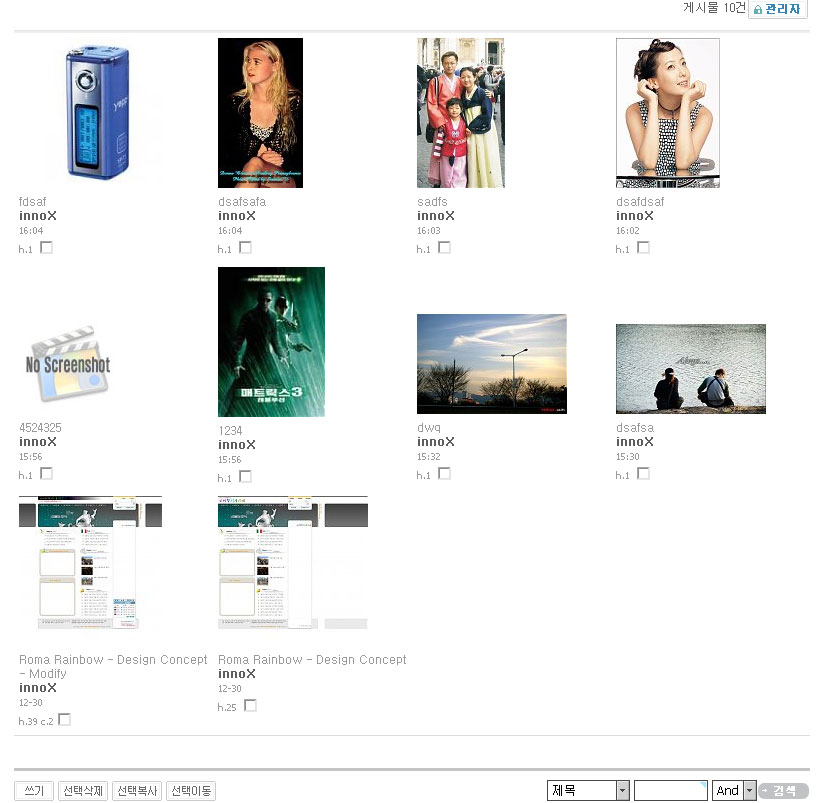826x803 pixels.
Task: Open the blonde woman photo thumbnail
Action: (x=260, y=113)
